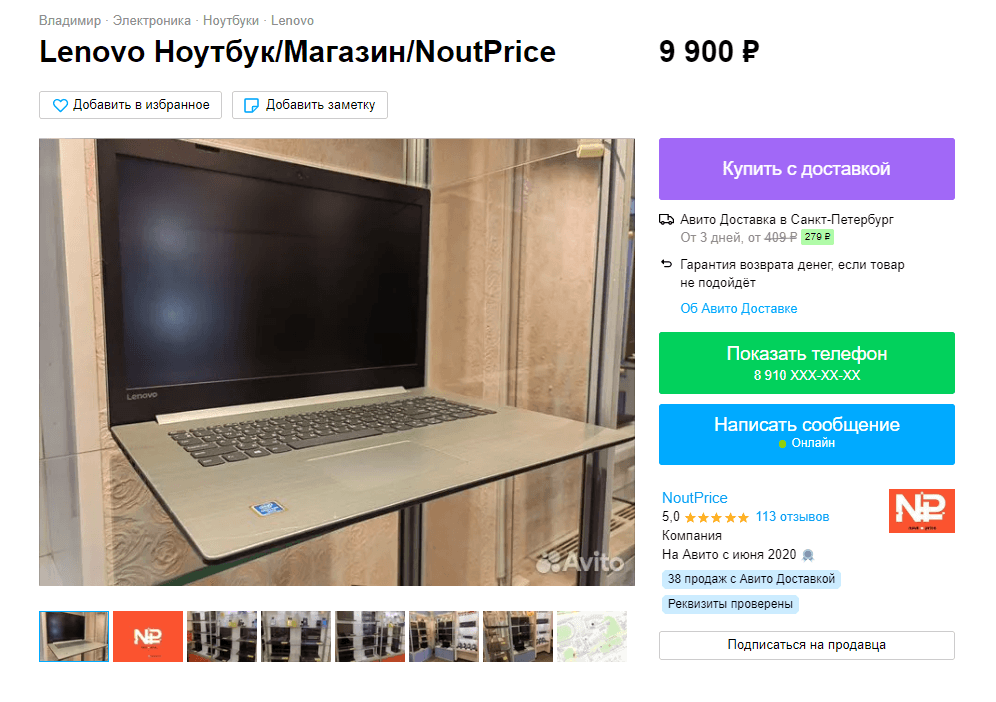Click the heart icon to favorite listing
Image resolution: width=996 pixels, height=702 pixels.
point(60,105)
